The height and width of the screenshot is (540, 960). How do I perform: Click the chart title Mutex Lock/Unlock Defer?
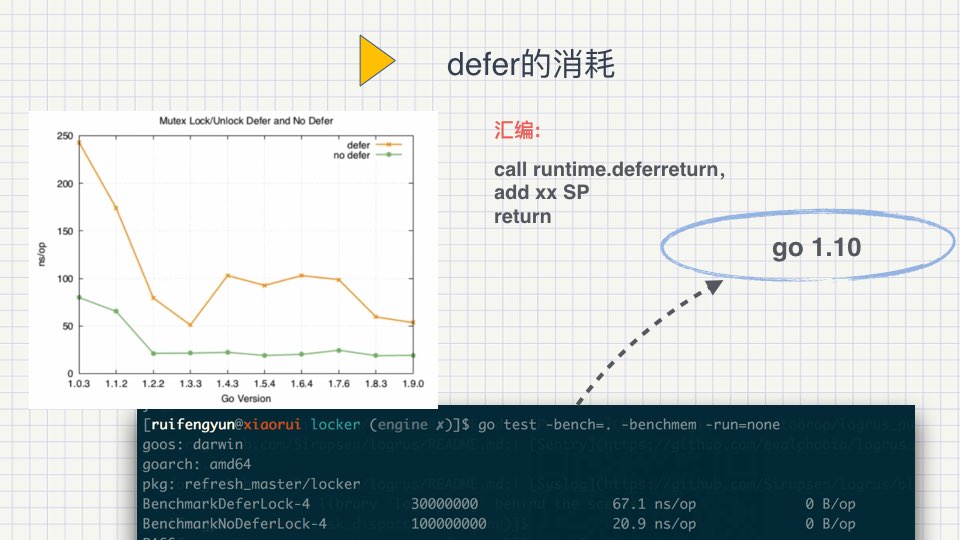(x=246, y=120)
